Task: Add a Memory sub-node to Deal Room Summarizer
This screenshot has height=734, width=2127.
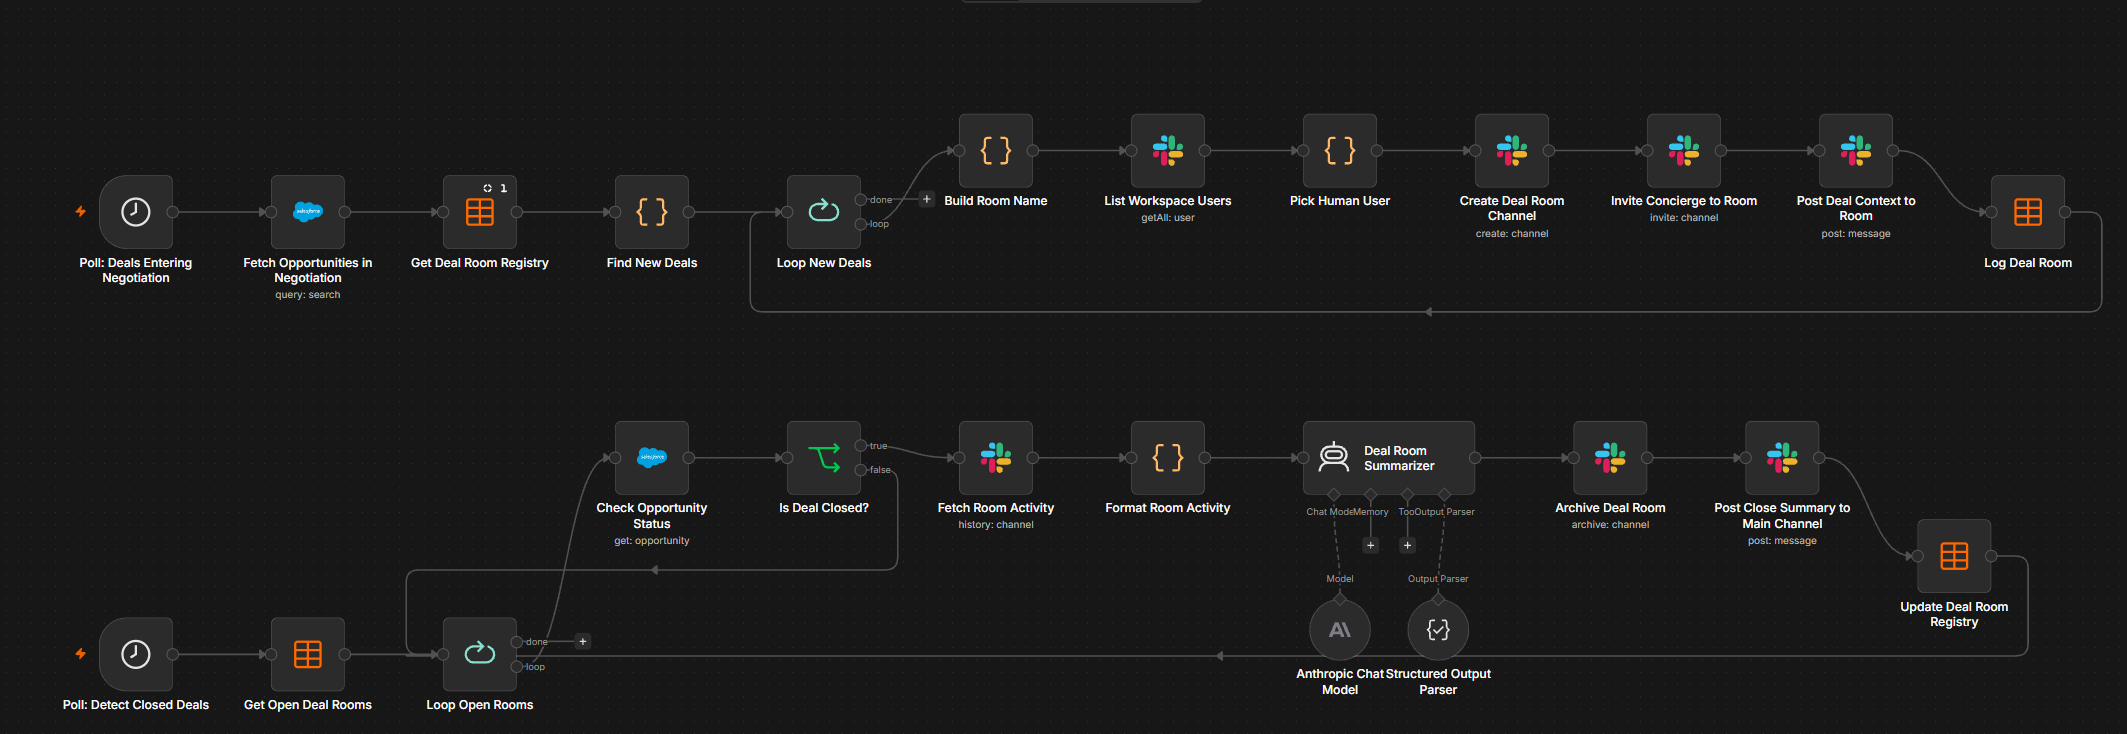Action: click(1371, 545)
